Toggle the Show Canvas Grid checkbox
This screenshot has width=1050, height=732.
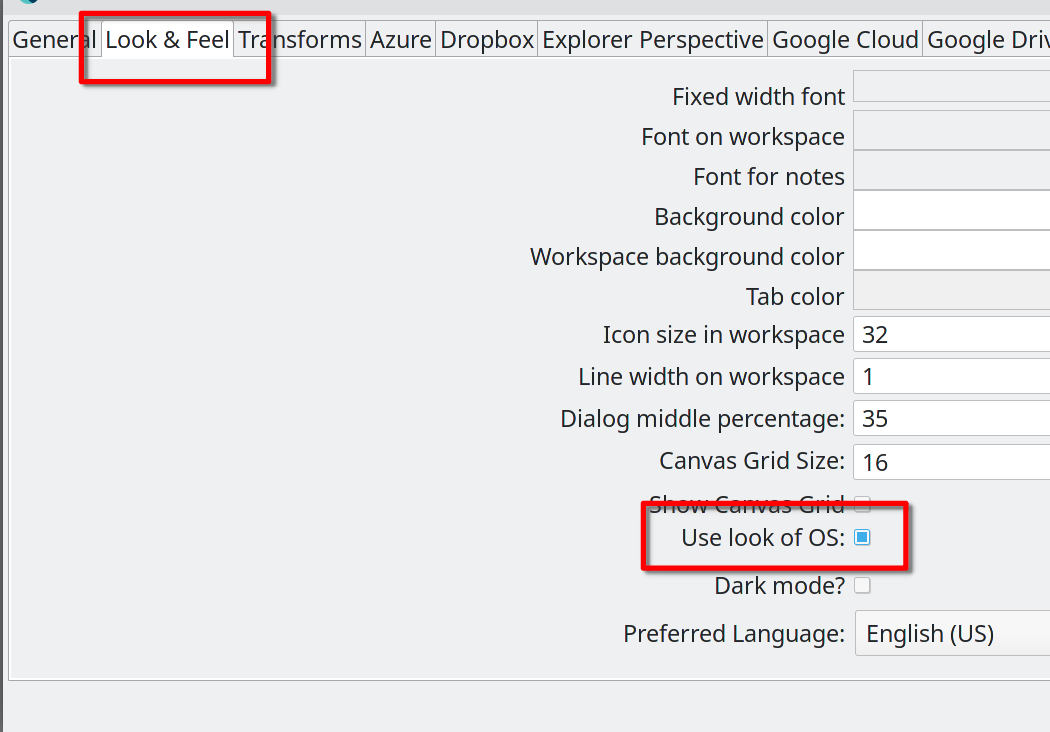coord(862,504)
